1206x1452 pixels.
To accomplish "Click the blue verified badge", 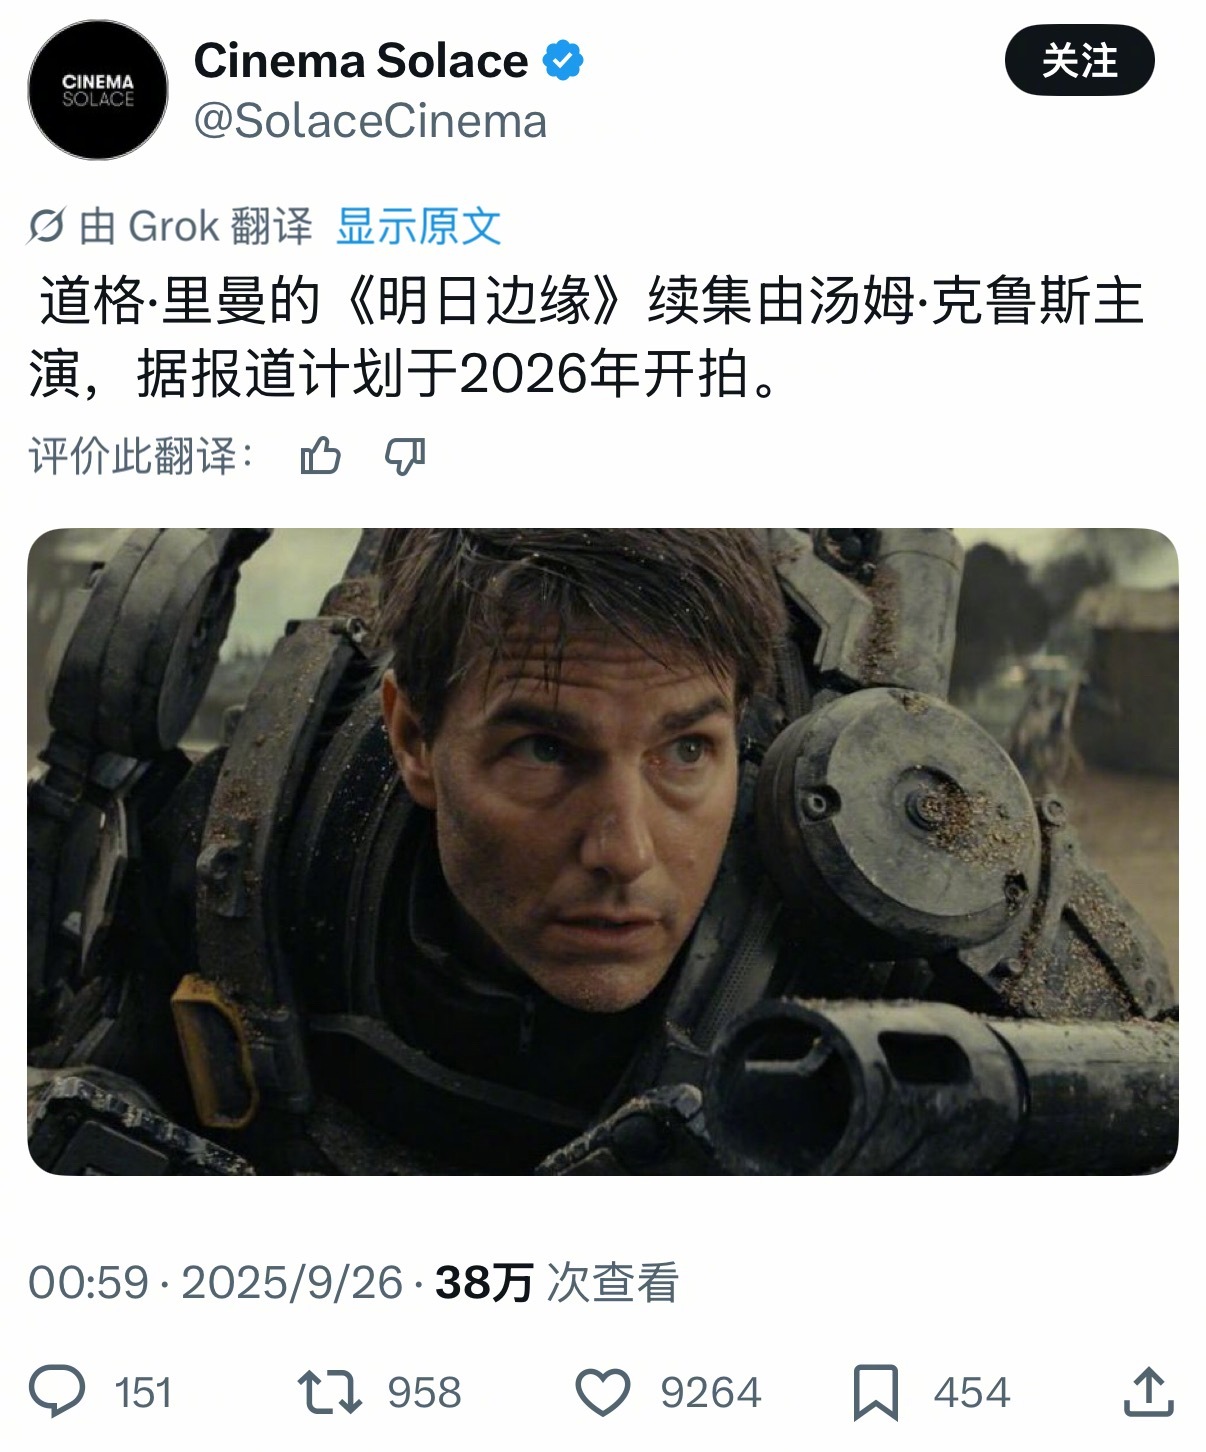I will pos(563,61).
